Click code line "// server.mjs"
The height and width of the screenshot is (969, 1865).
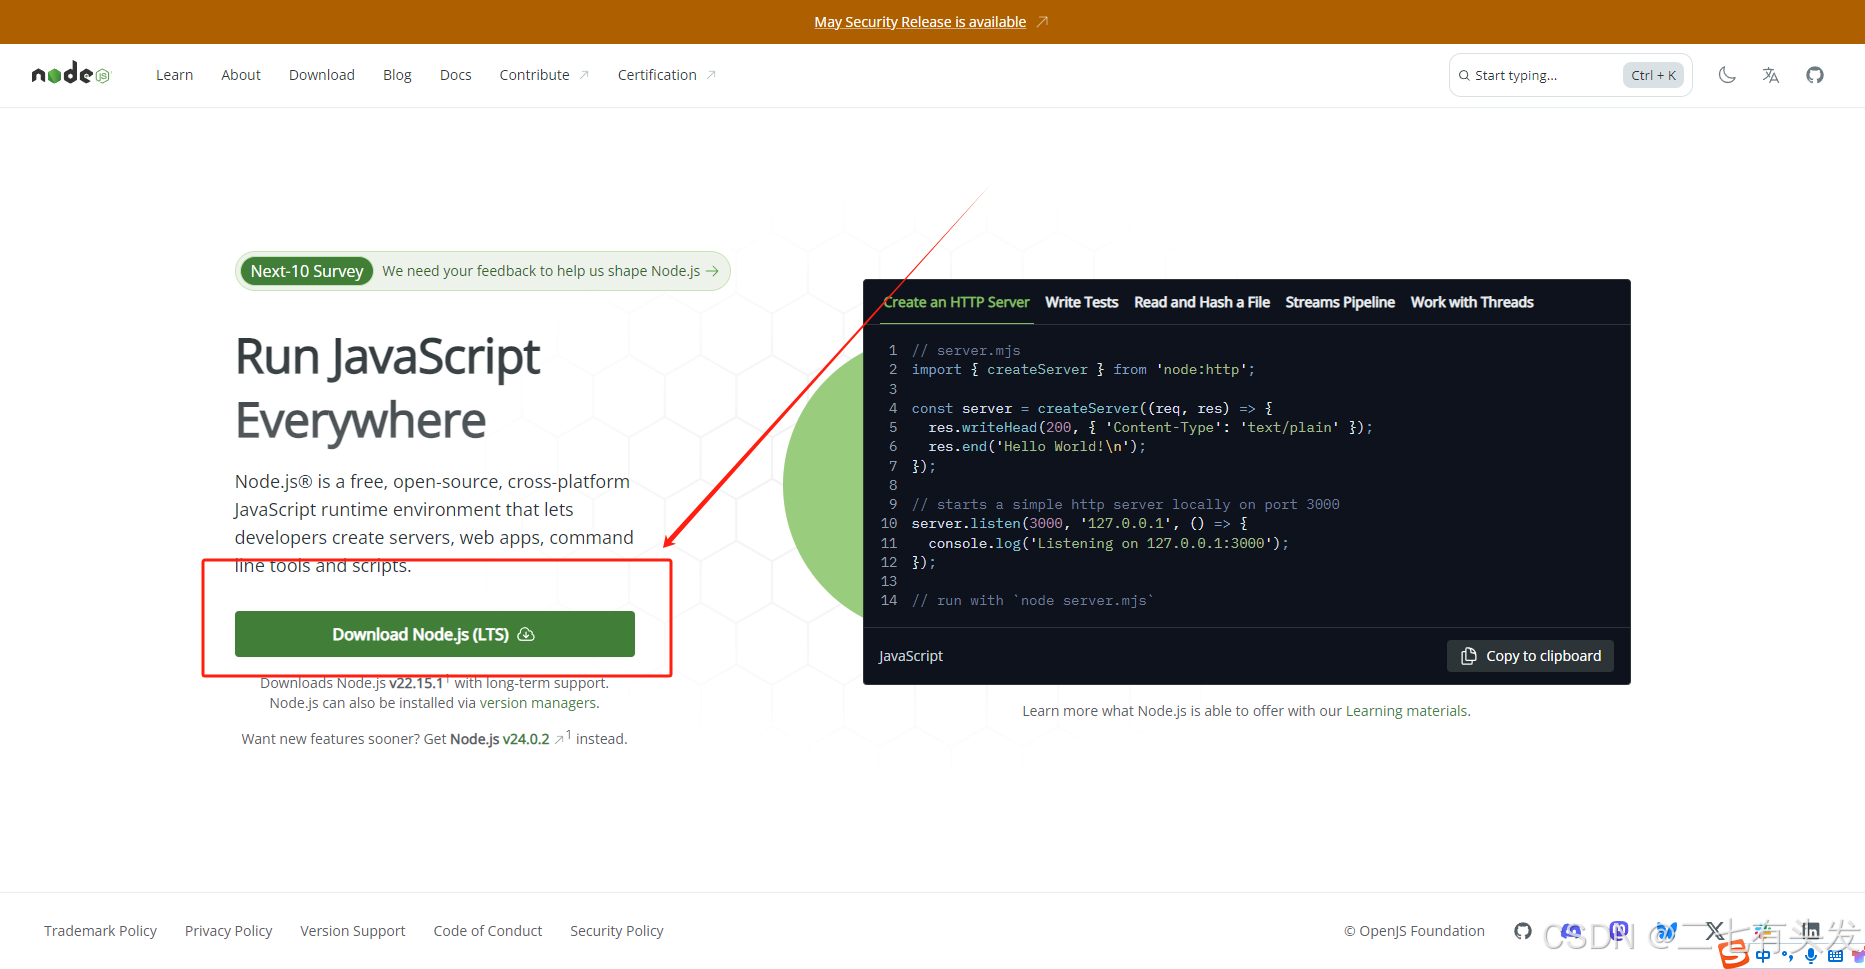click(x=966, y=350)
